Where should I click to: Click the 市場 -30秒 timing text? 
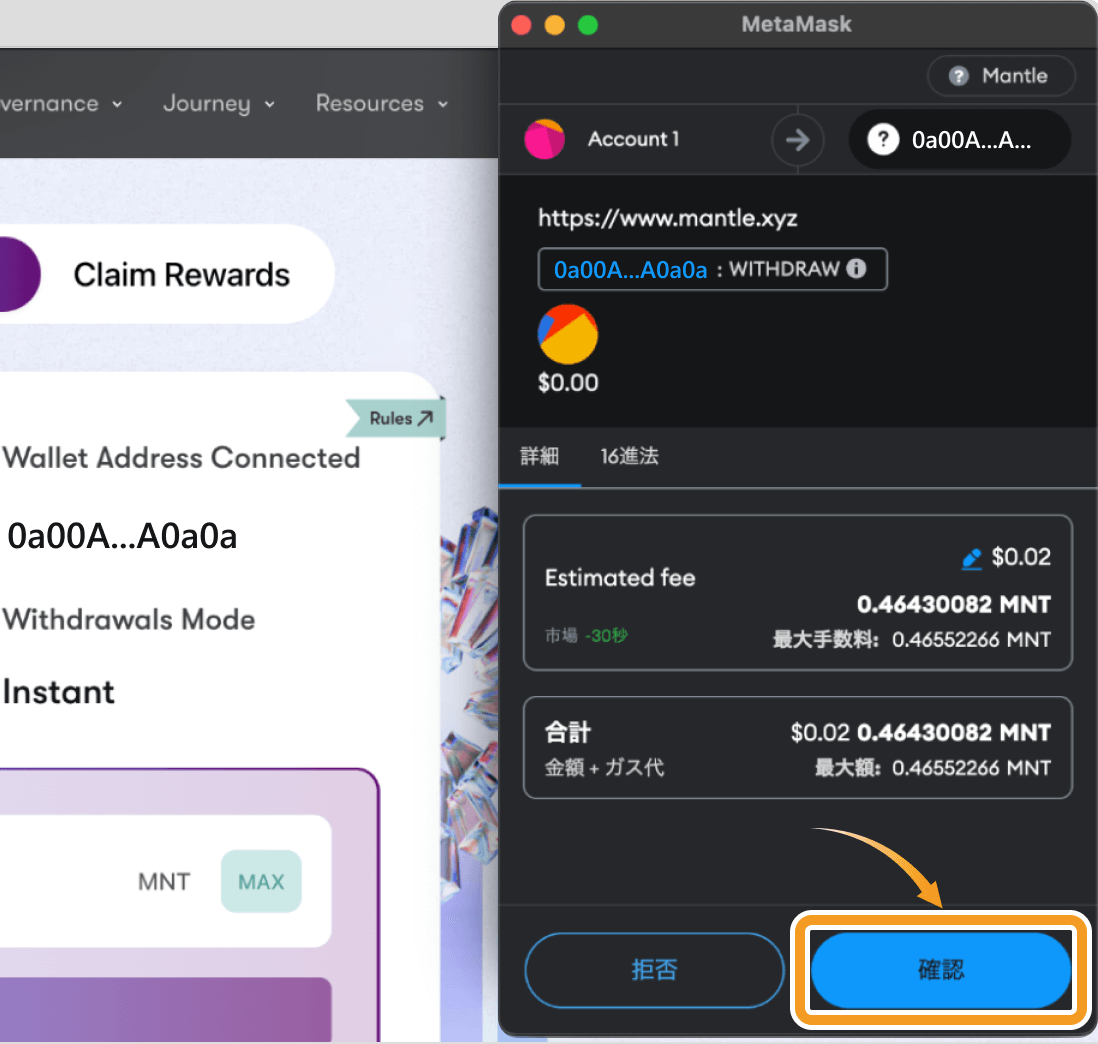coord(586,636)
